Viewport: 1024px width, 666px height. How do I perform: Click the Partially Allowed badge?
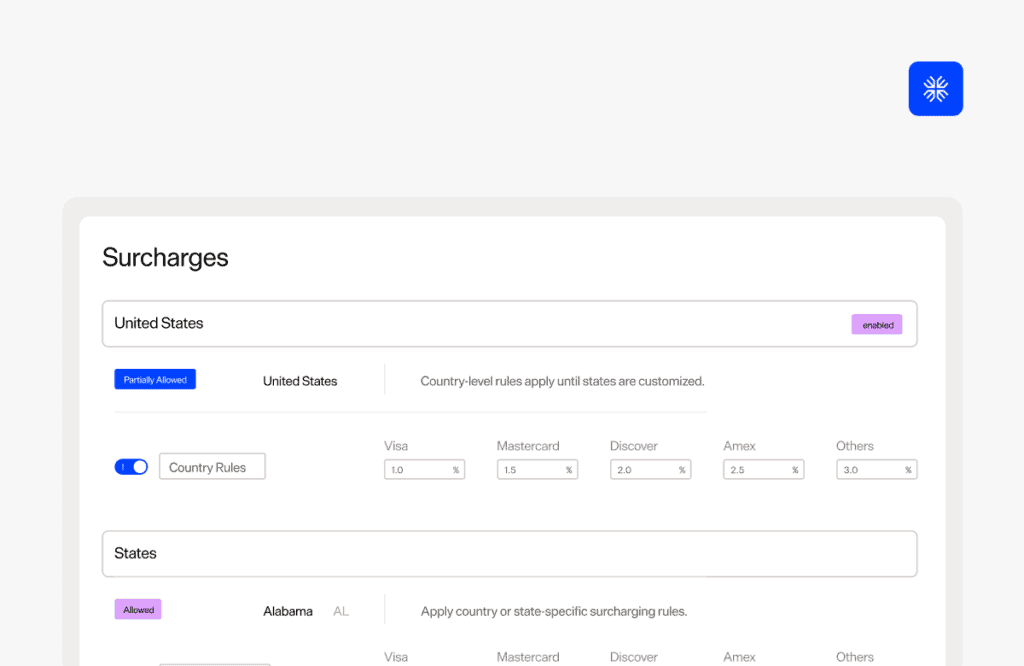click(155, 379)
